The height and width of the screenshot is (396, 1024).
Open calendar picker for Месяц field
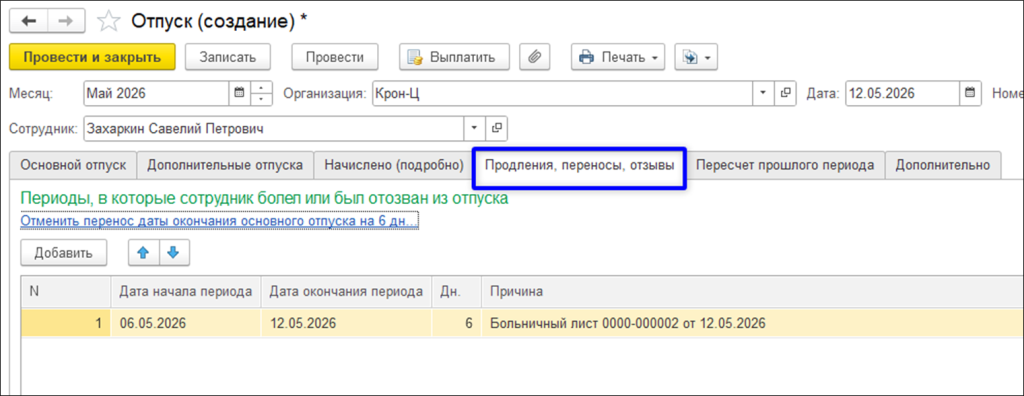point(239,93)
